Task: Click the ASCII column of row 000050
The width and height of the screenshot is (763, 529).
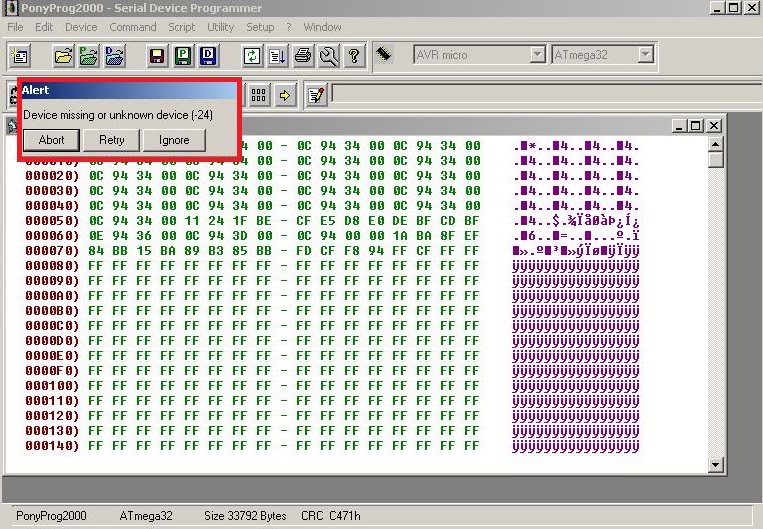Action: click(x=576, y=221)
